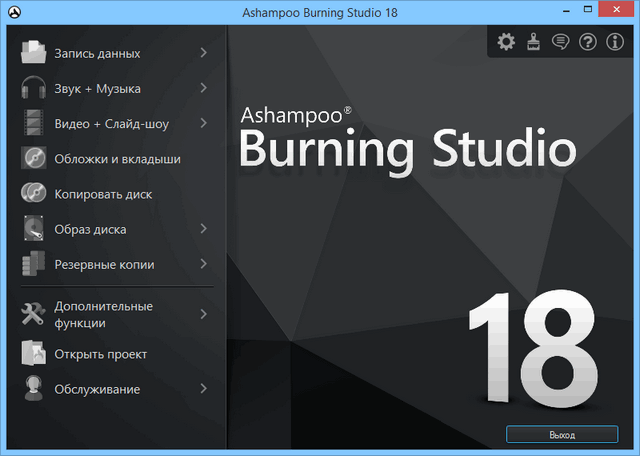Expand the arrow next to Резервные копии

point(203,264)
